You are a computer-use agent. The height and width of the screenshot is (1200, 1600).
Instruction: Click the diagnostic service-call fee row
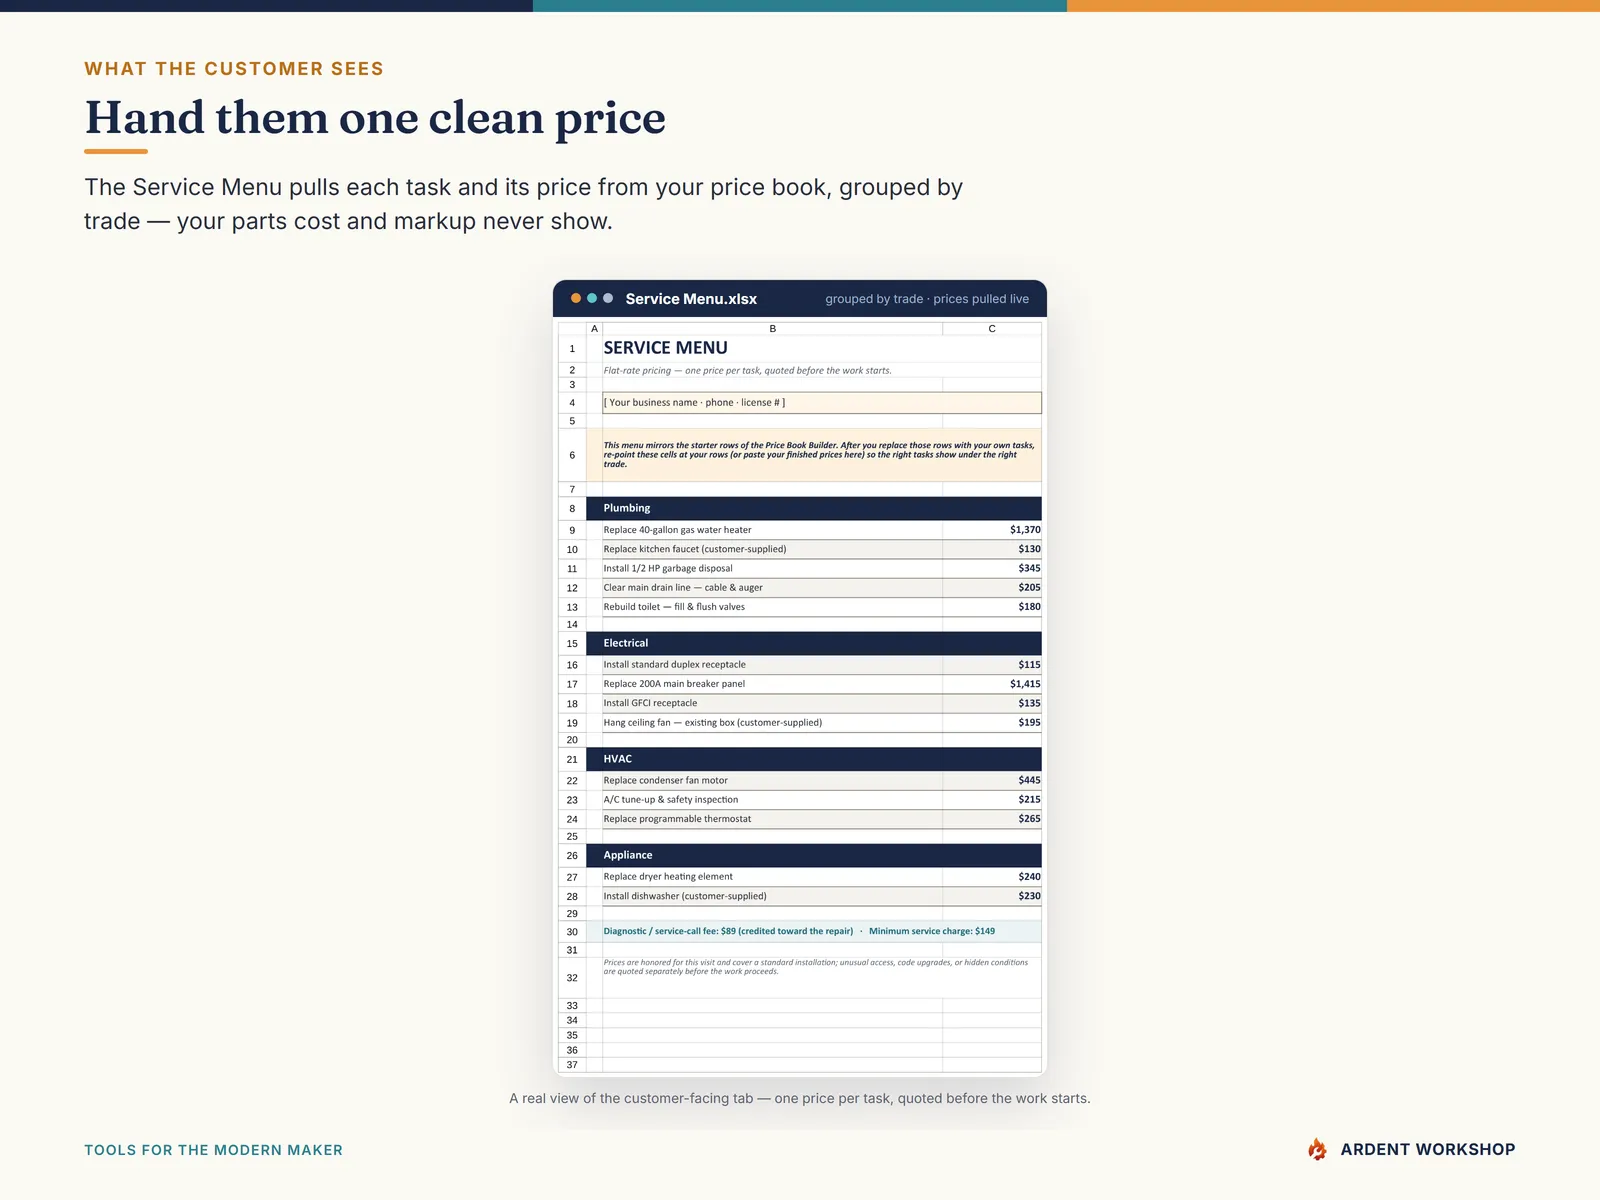(814, 931)
